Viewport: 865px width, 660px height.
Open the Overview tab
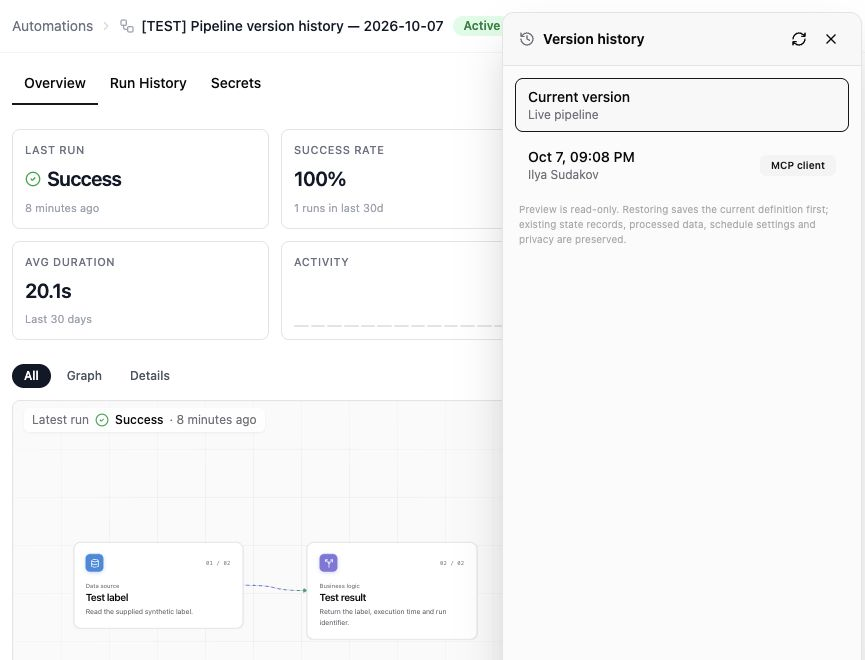pos(55,83)
